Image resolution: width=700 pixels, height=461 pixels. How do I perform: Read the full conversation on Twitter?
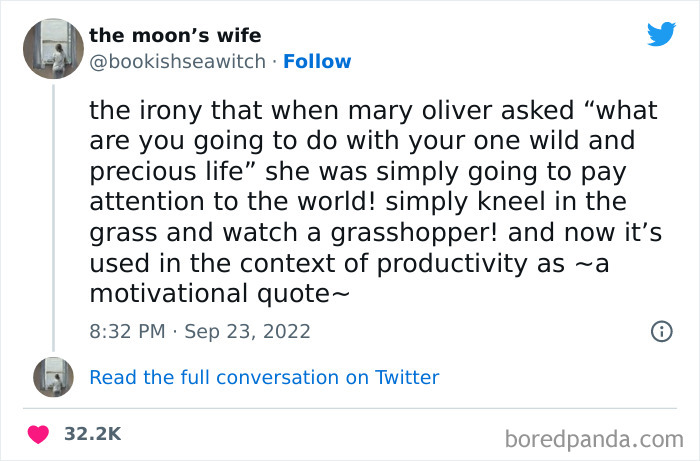264,377
